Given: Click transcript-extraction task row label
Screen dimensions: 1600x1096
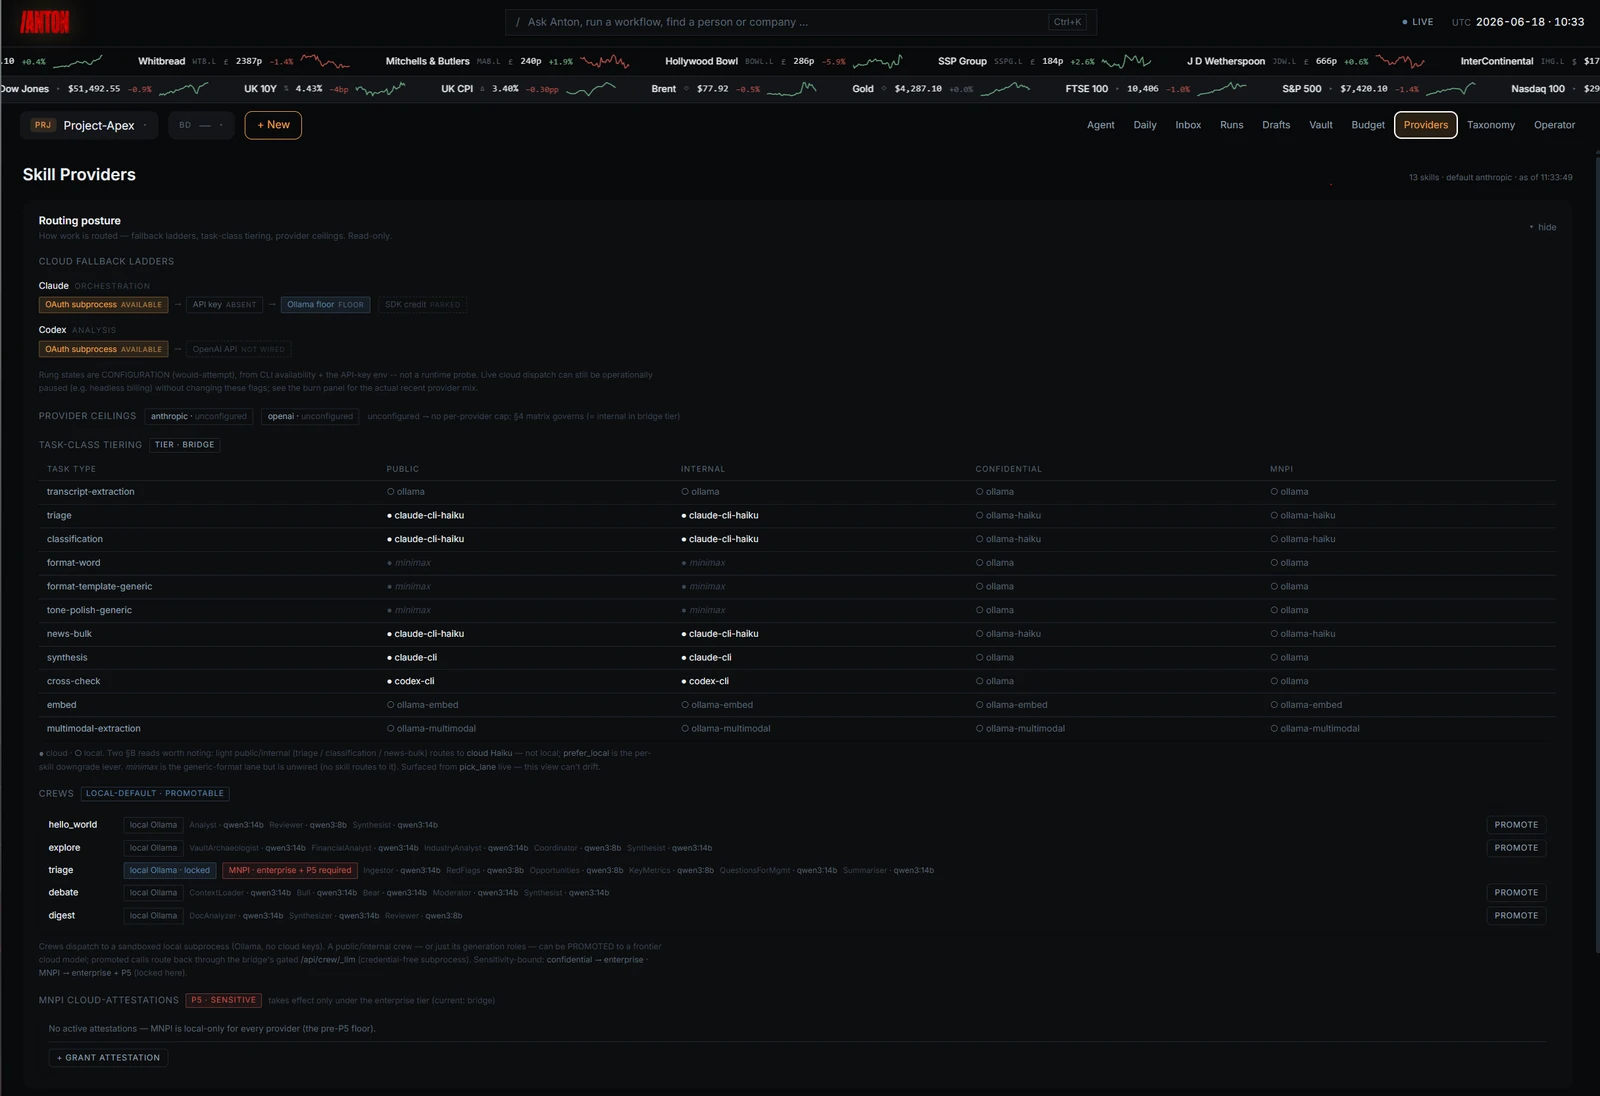Looking at the screenshot, I should coord(90,492).
